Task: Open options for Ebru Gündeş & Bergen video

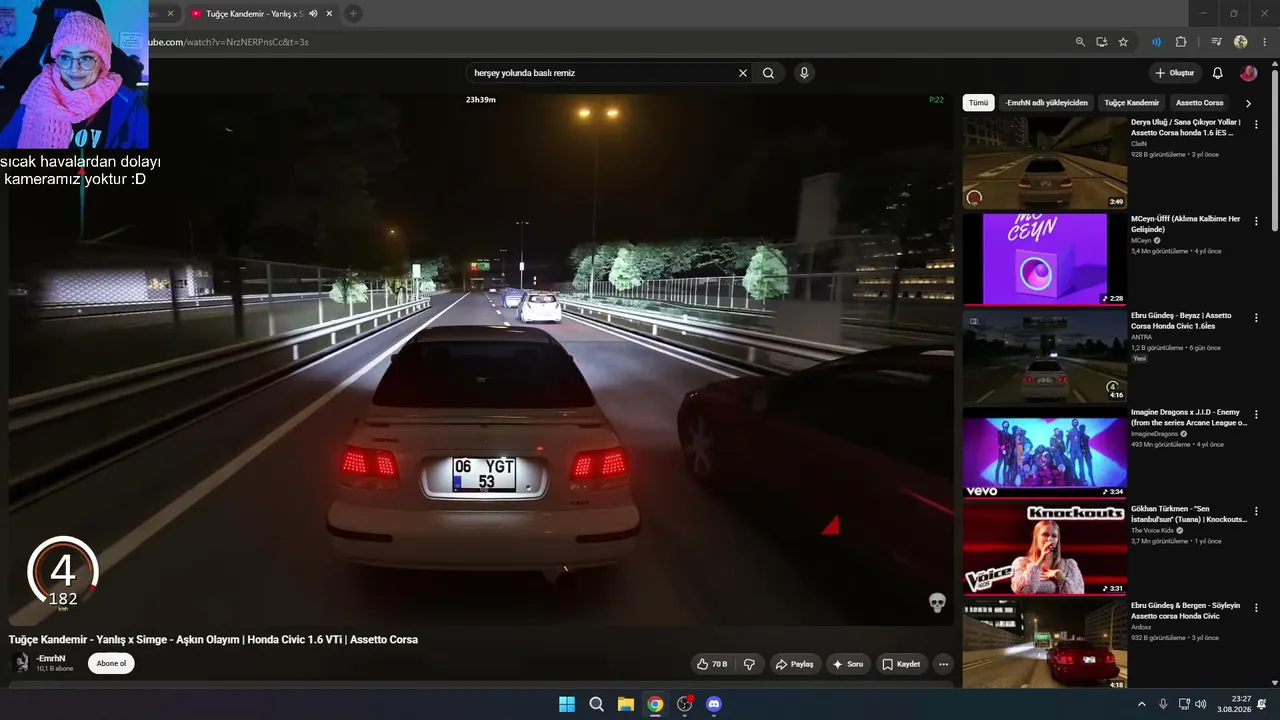Action: pyautogui.click(x=1256, y=608)
